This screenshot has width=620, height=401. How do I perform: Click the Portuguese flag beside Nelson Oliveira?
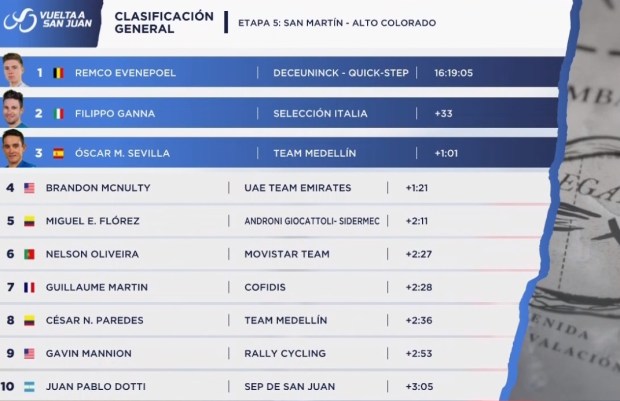(29, 254)
